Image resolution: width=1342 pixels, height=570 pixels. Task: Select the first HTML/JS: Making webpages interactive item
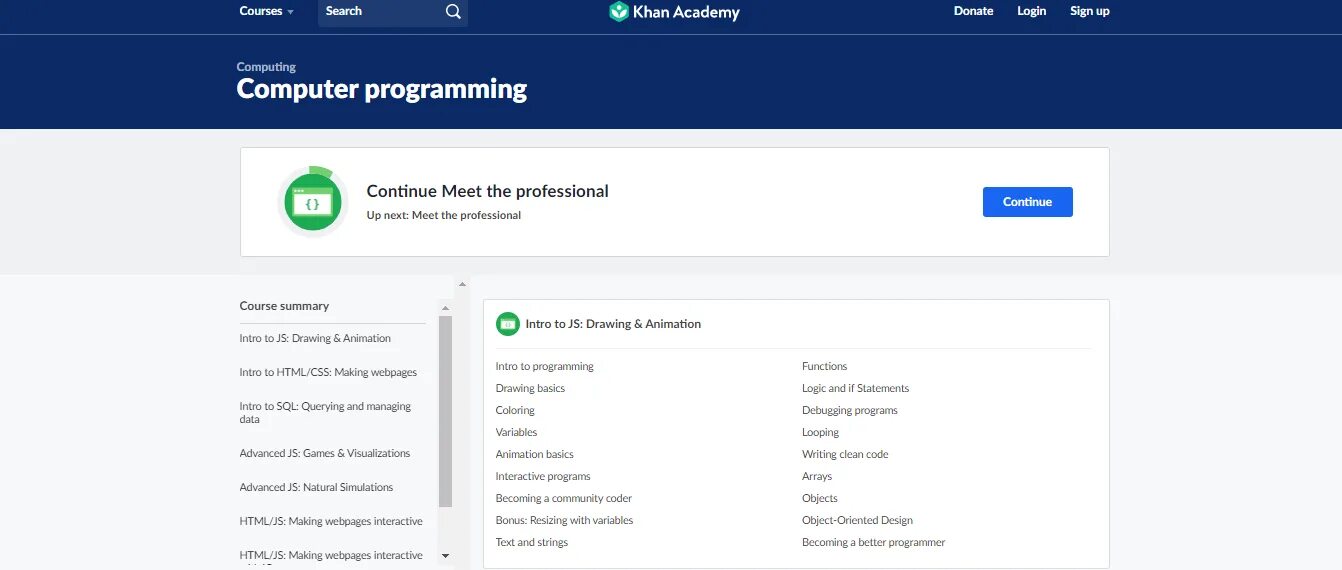point(331,521)
